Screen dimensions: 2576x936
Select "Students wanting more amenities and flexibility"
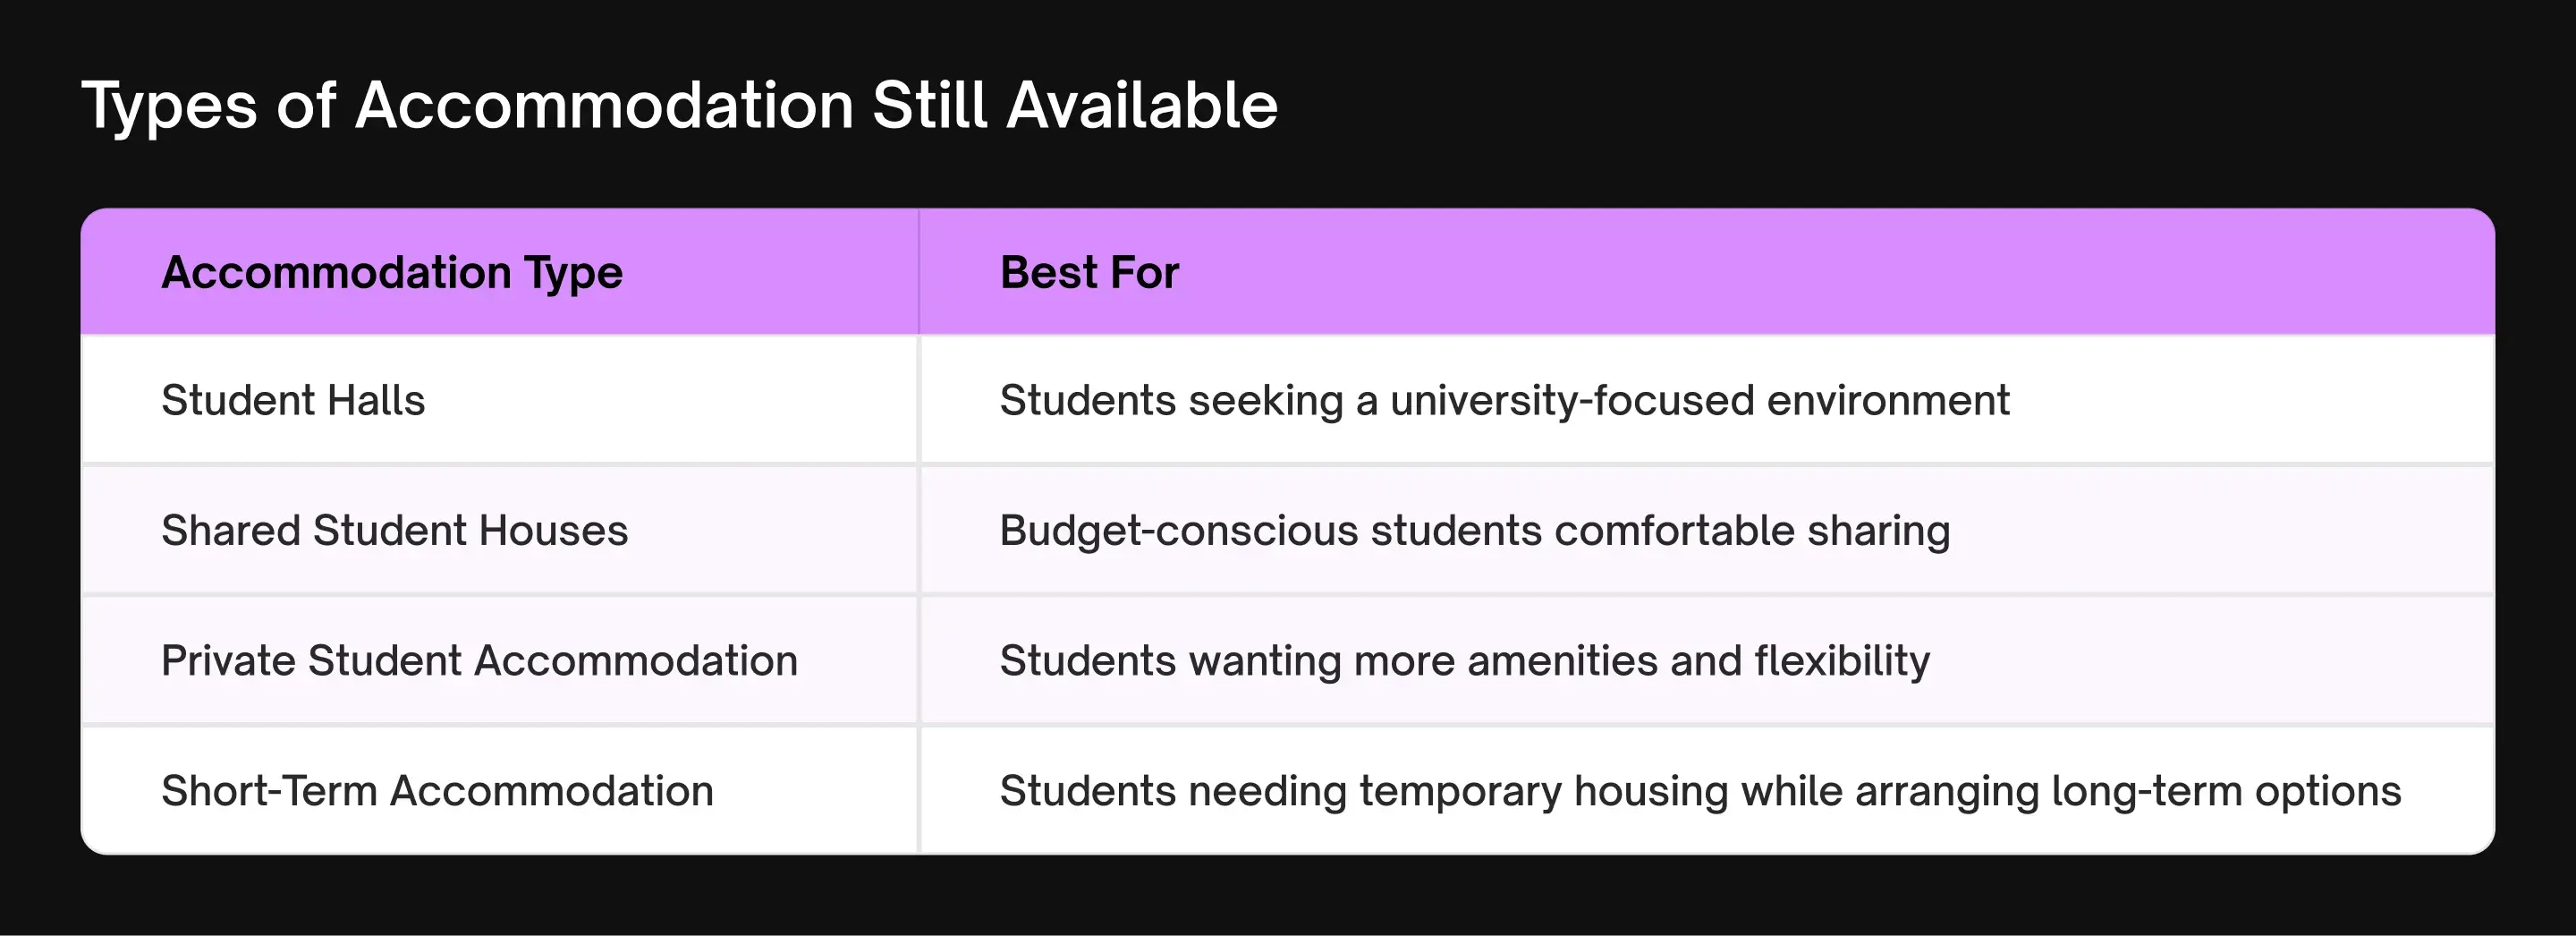1465,660
